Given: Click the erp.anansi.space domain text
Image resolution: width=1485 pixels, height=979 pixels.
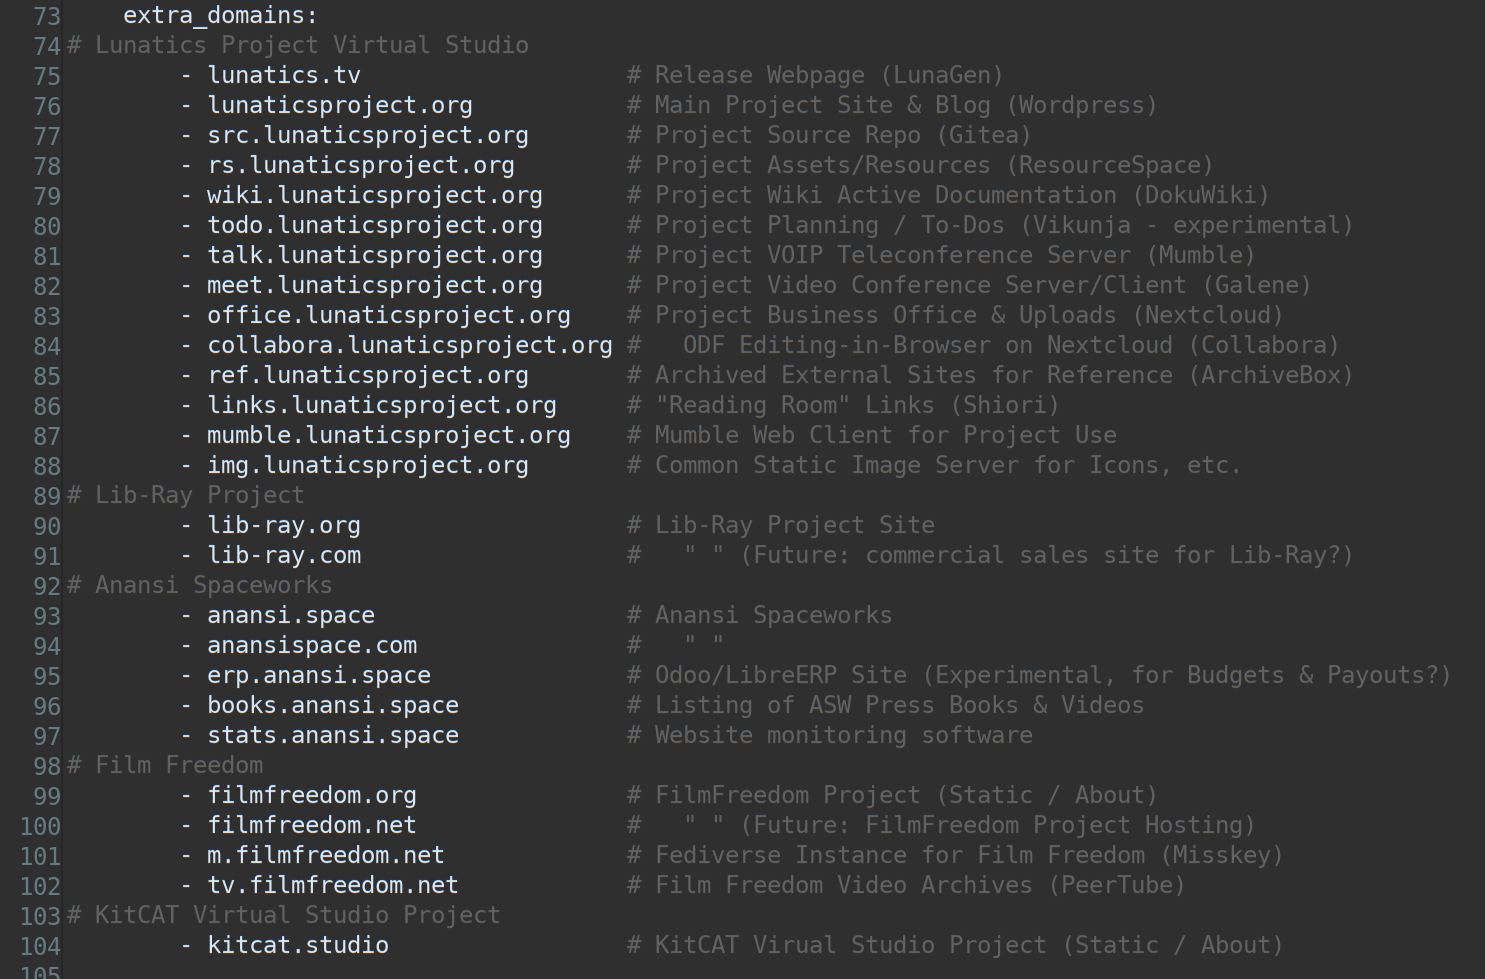Looking at the screenshot, I should (x=318, y=676).
